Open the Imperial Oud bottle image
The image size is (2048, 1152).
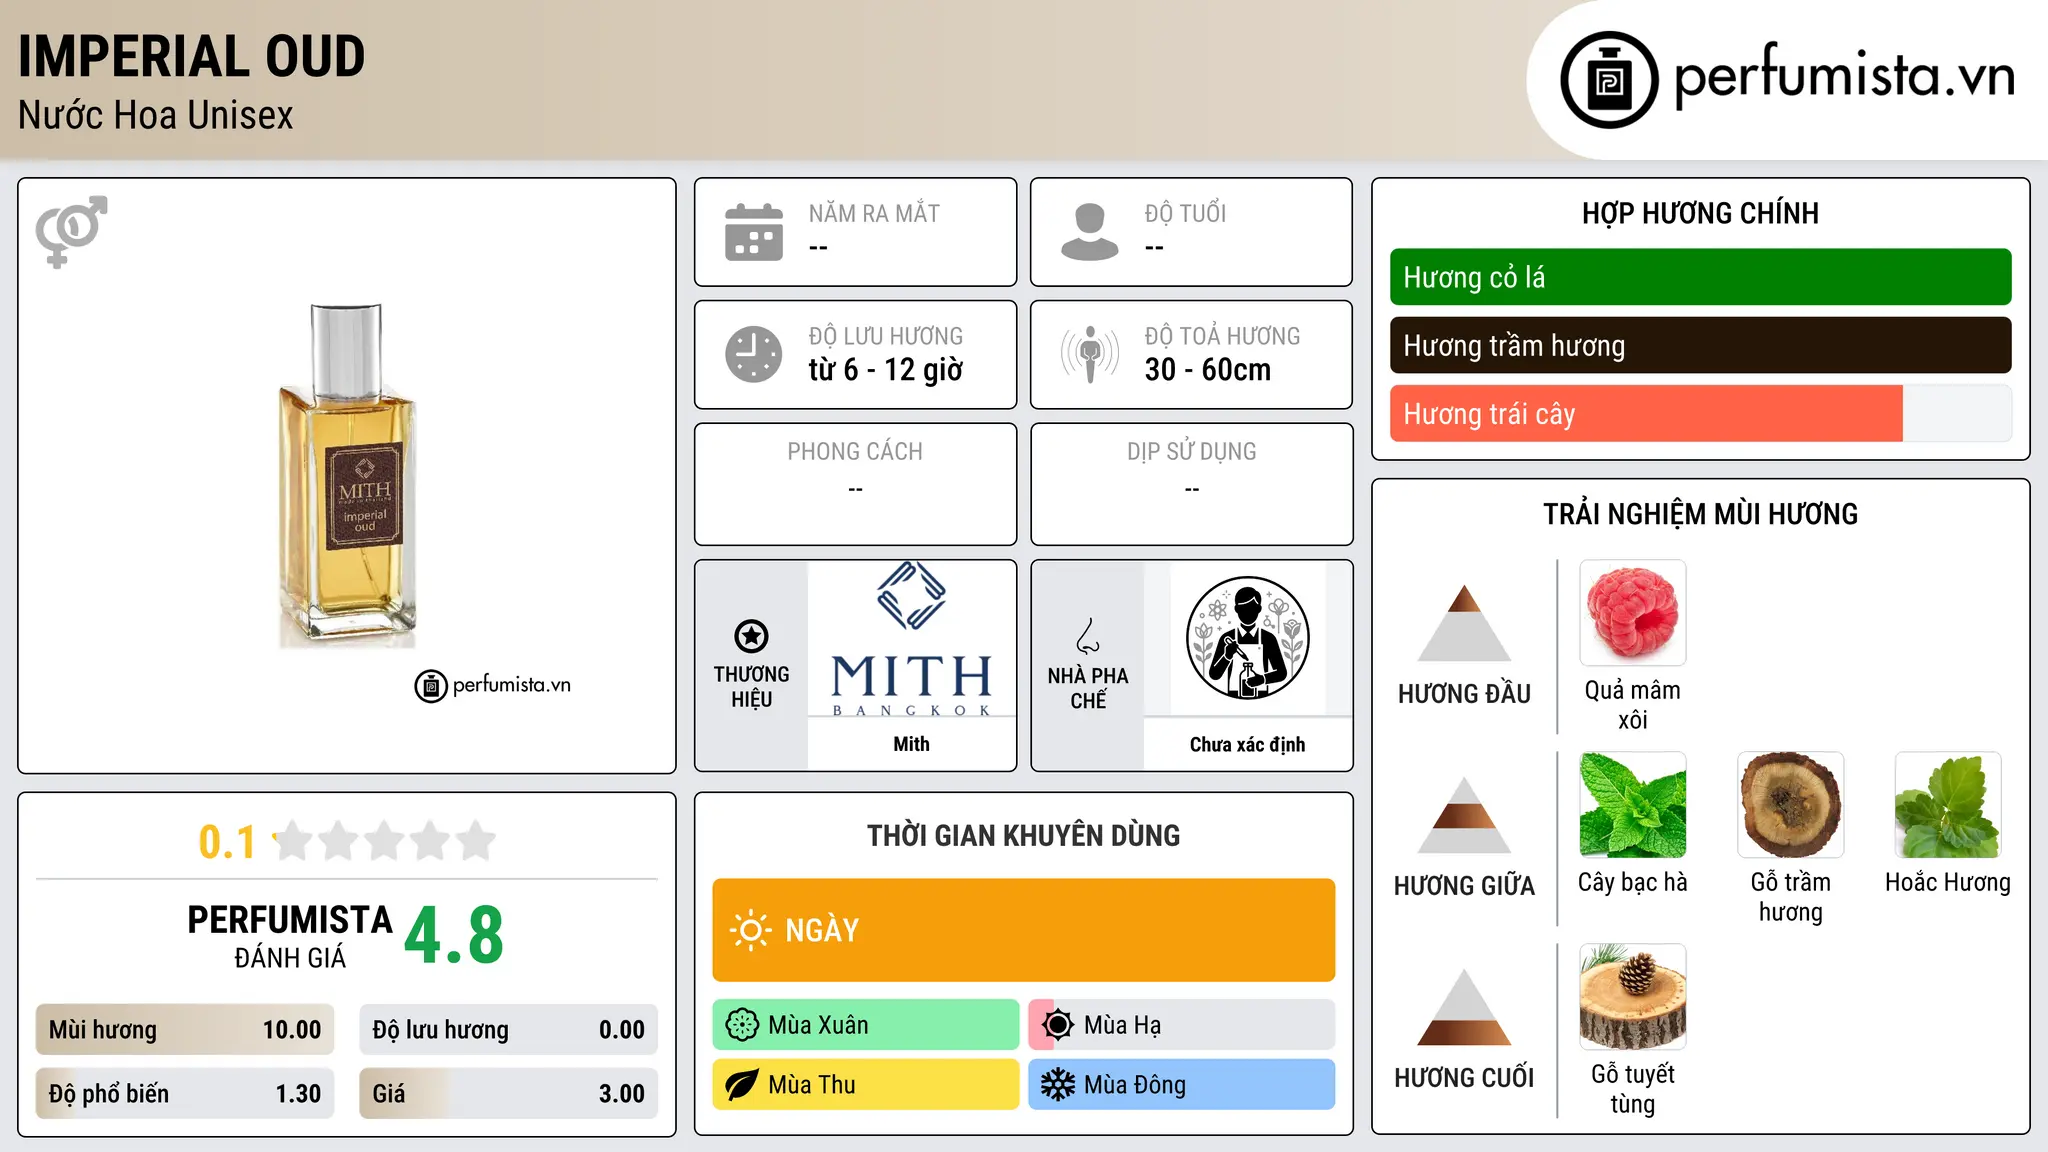tap(347, 476)
